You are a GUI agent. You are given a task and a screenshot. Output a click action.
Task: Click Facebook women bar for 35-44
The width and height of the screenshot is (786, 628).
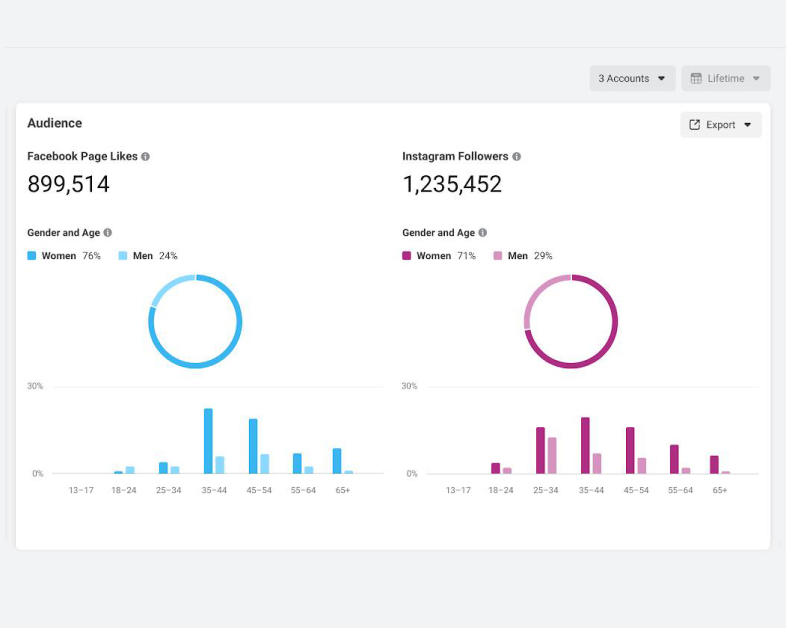click(x=208, y=441)
